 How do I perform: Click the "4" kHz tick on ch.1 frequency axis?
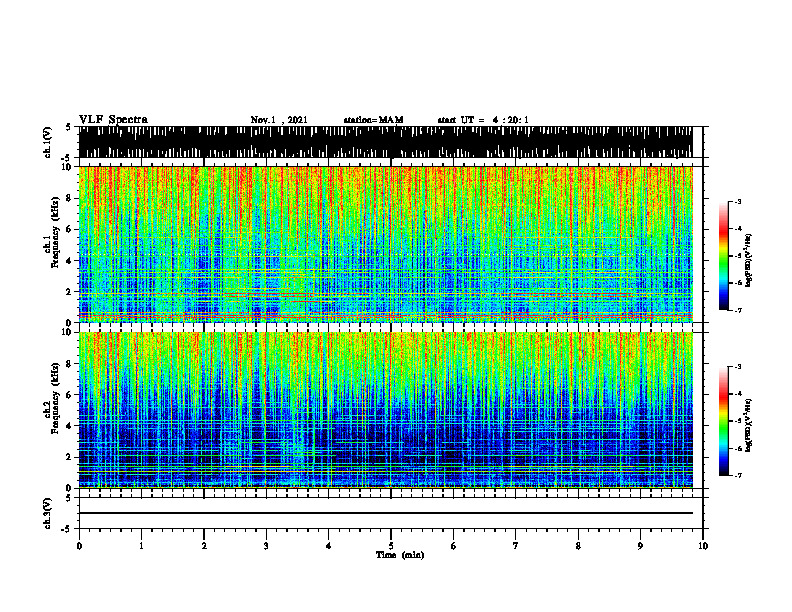pyautogui.click(x=69, y=261)
